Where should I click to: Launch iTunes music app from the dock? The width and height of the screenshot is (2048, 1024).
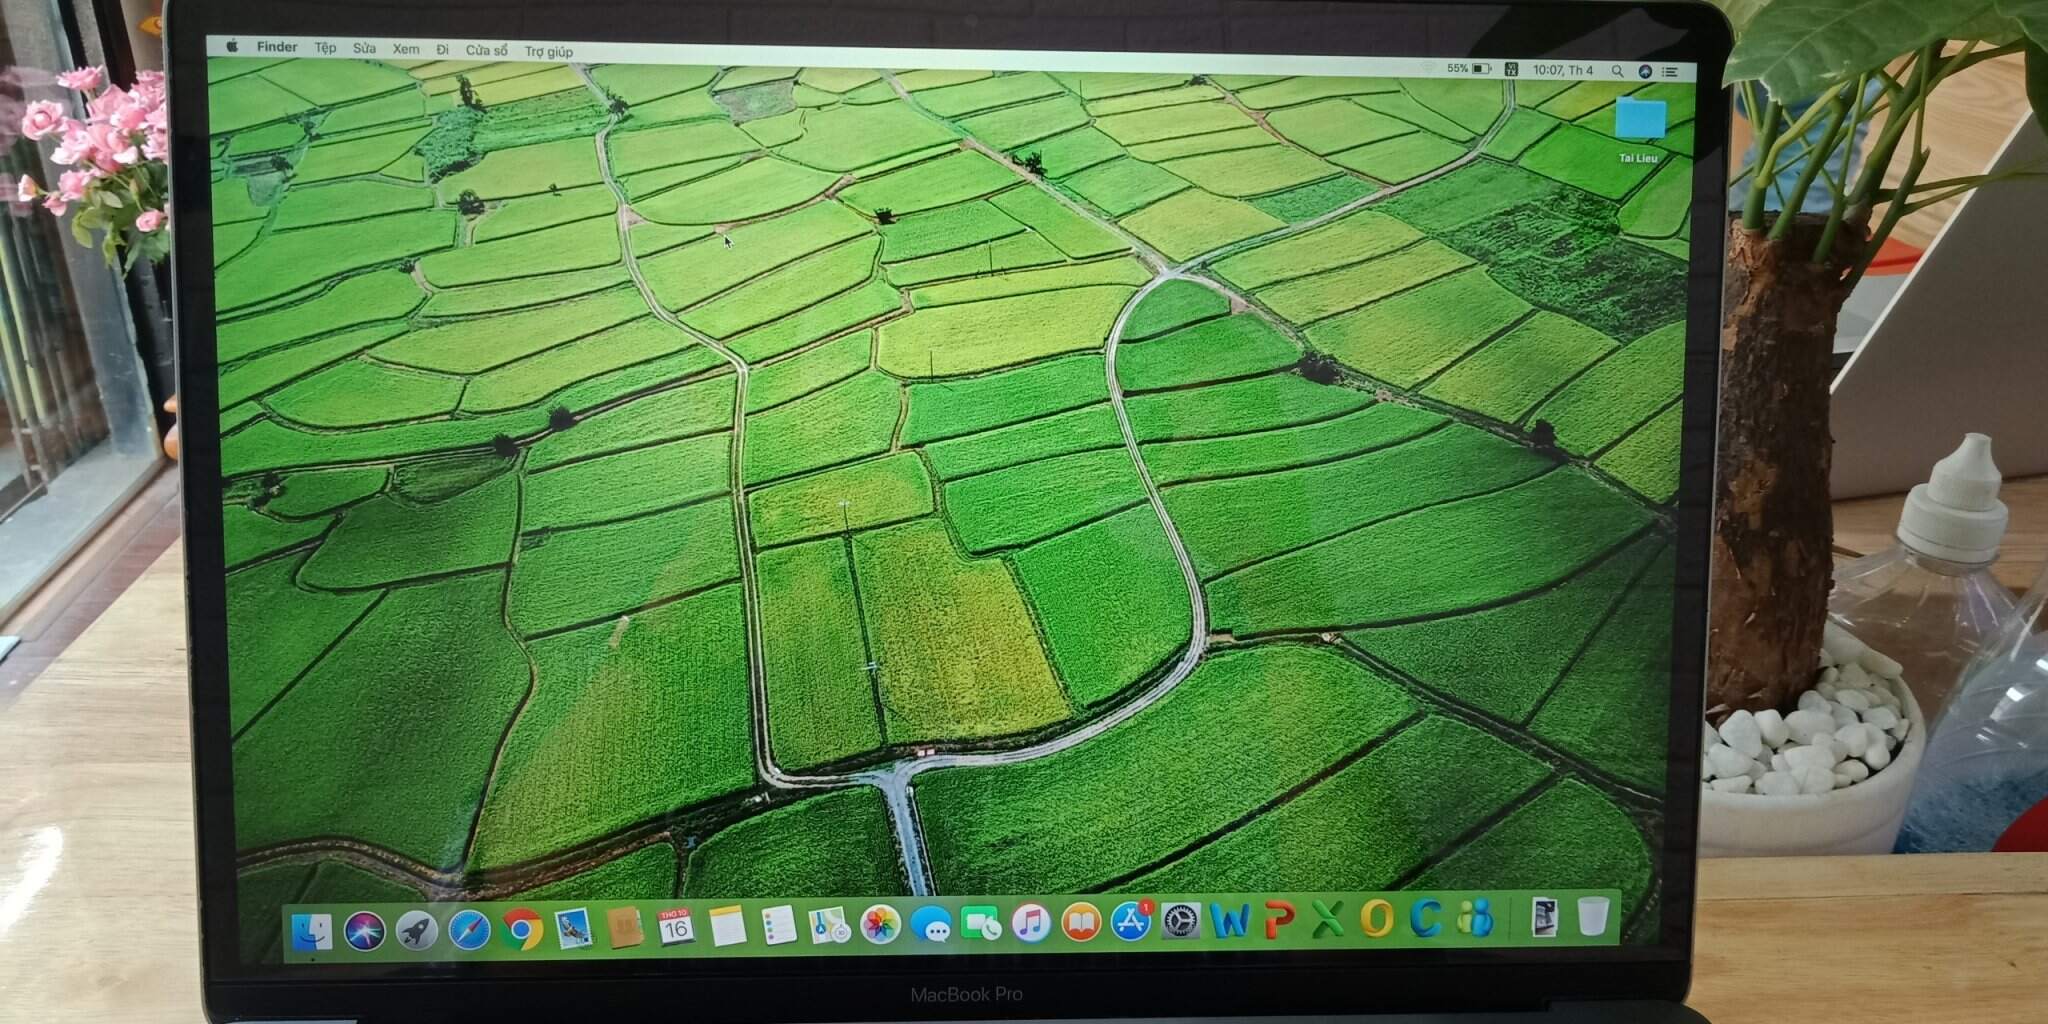point(1030,922)
